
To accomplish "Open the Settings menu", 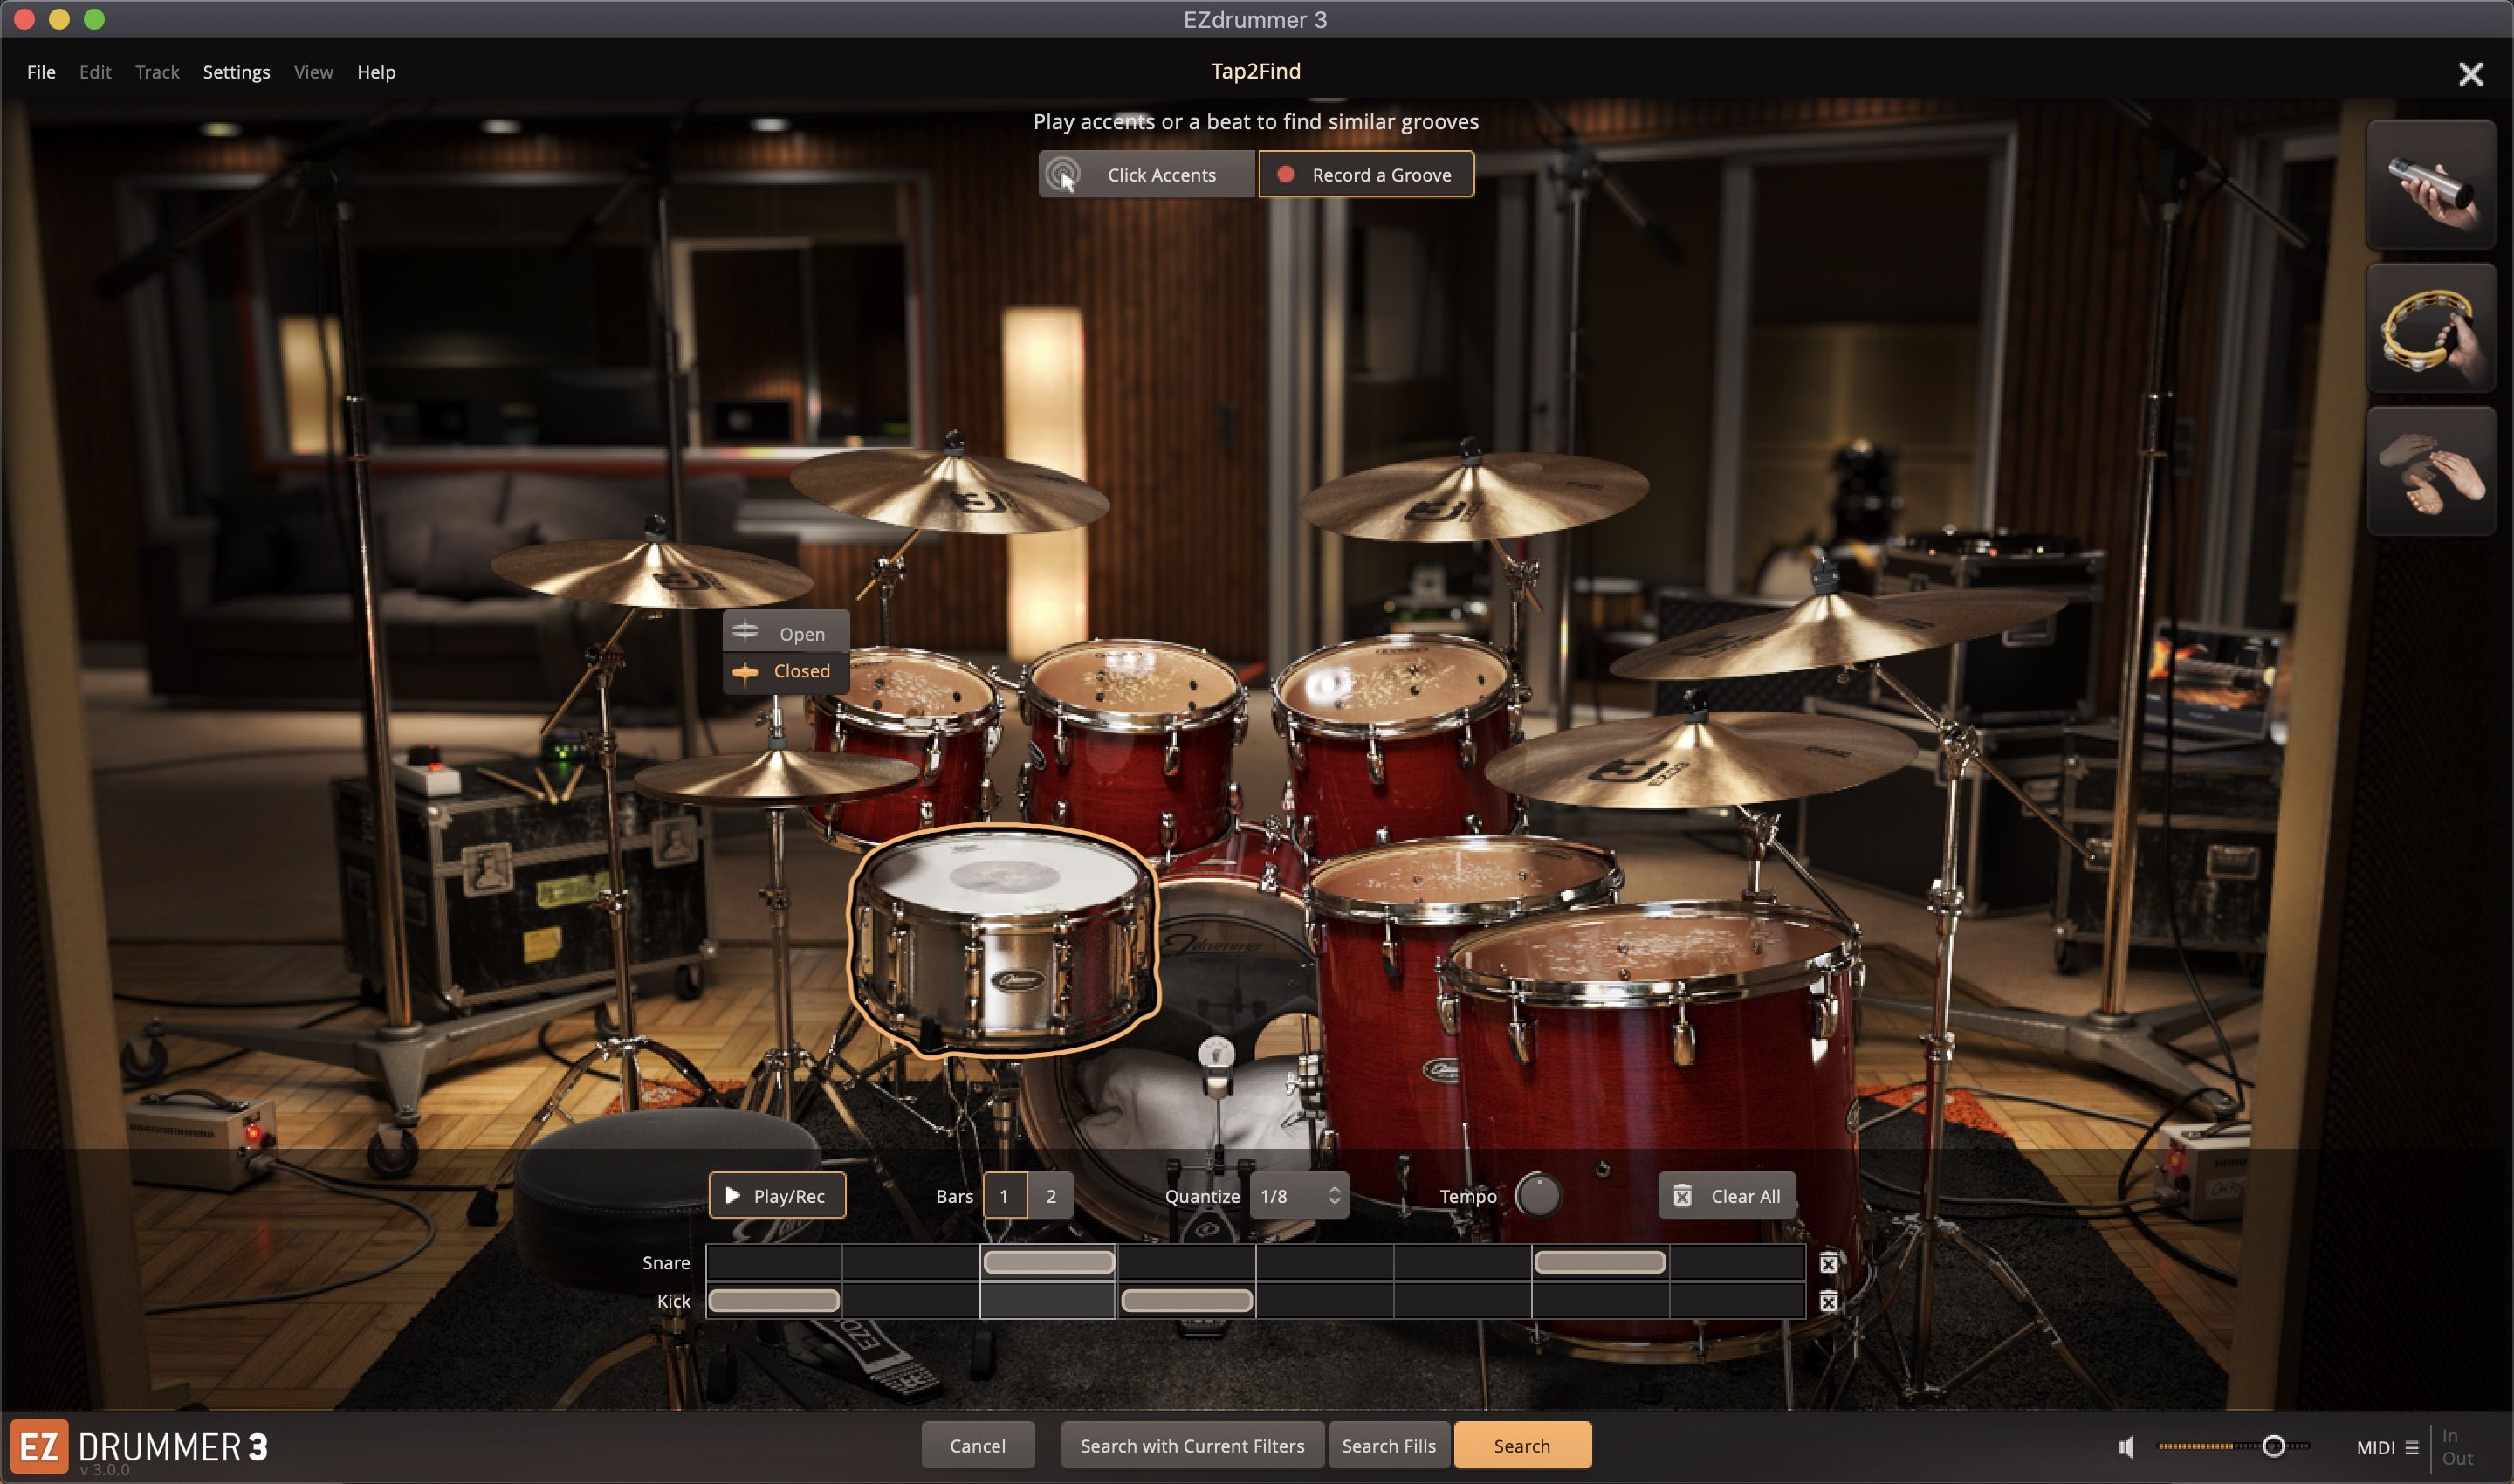I will tap(236, 72).
